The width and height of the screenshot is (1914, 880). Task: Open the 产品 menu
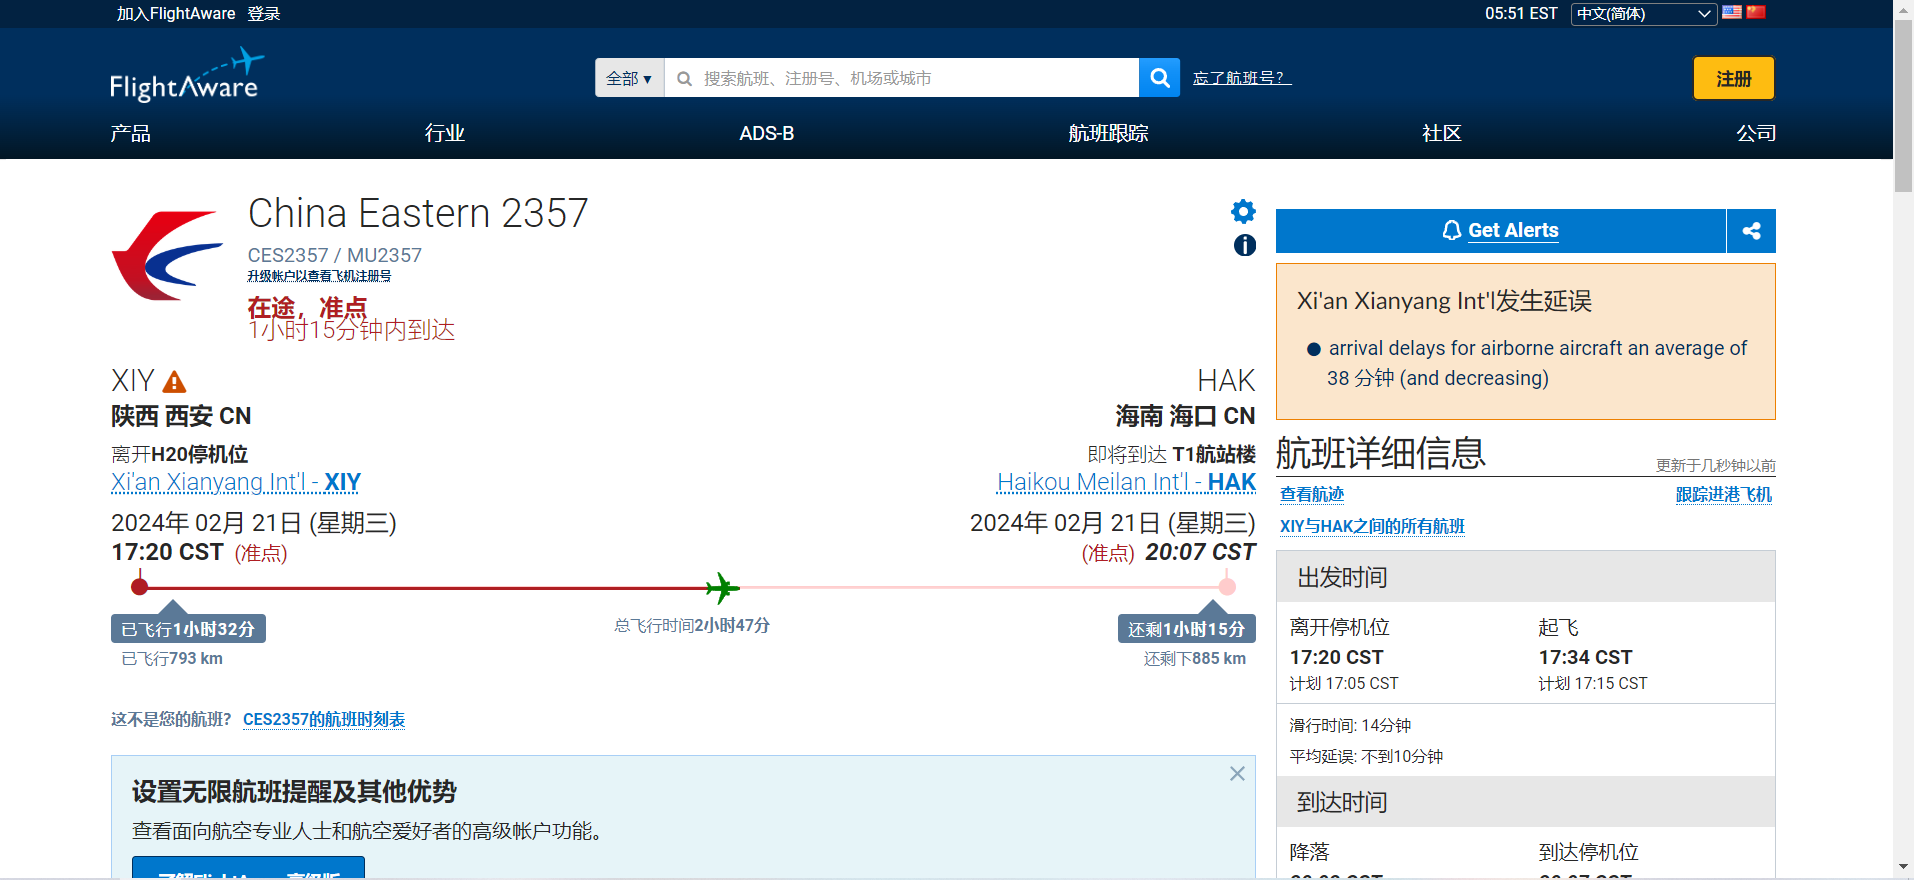tap(130, 133)
